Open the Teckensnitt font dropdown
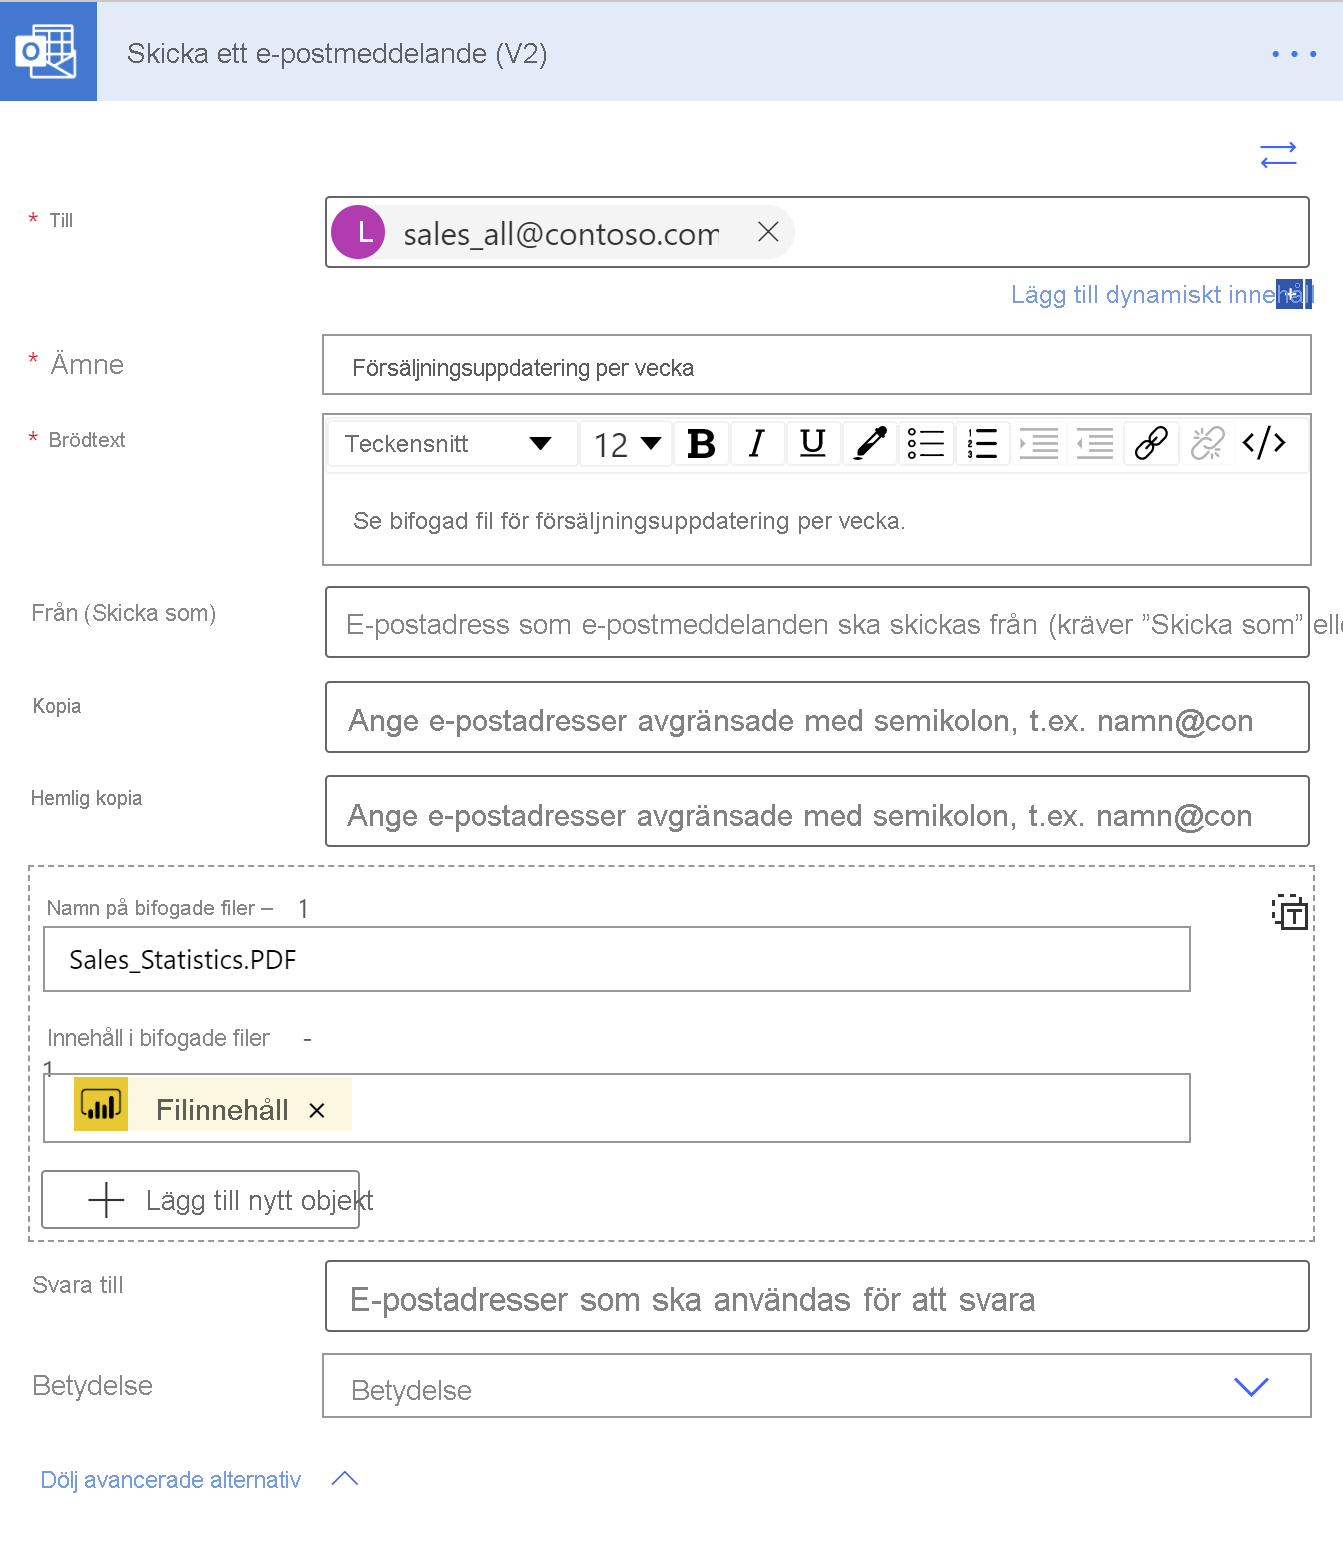This screenshot has width=1343, height=1545. [451, 444]
